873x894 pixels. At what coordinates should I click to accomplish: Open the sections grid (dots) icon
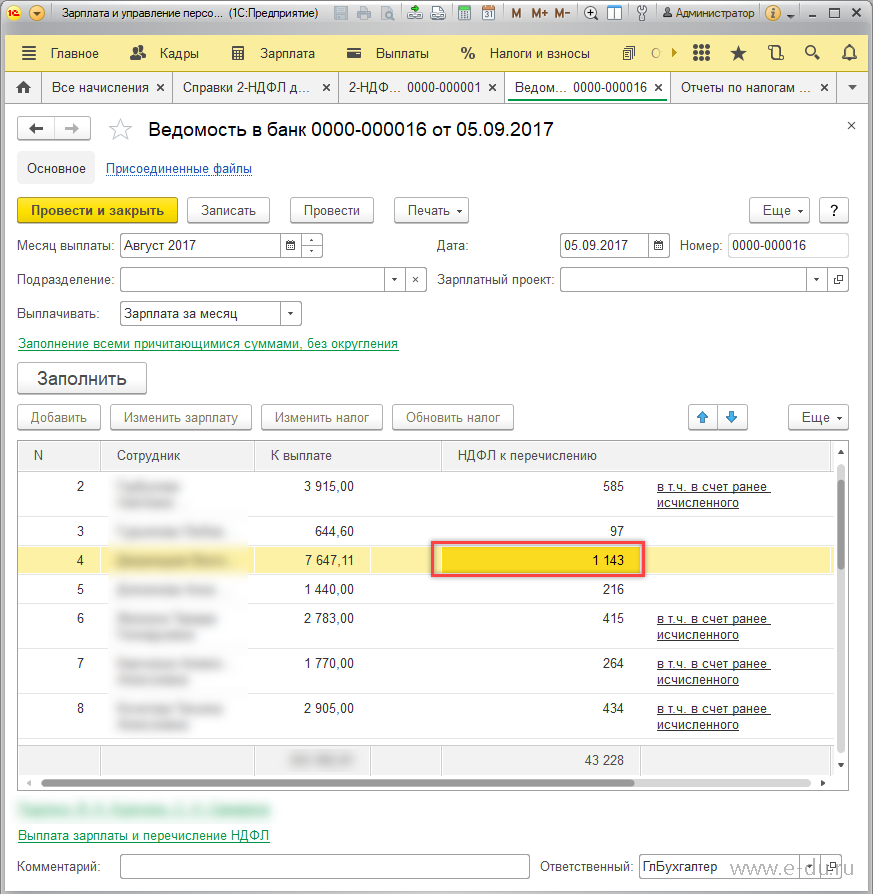click(701, 53)
